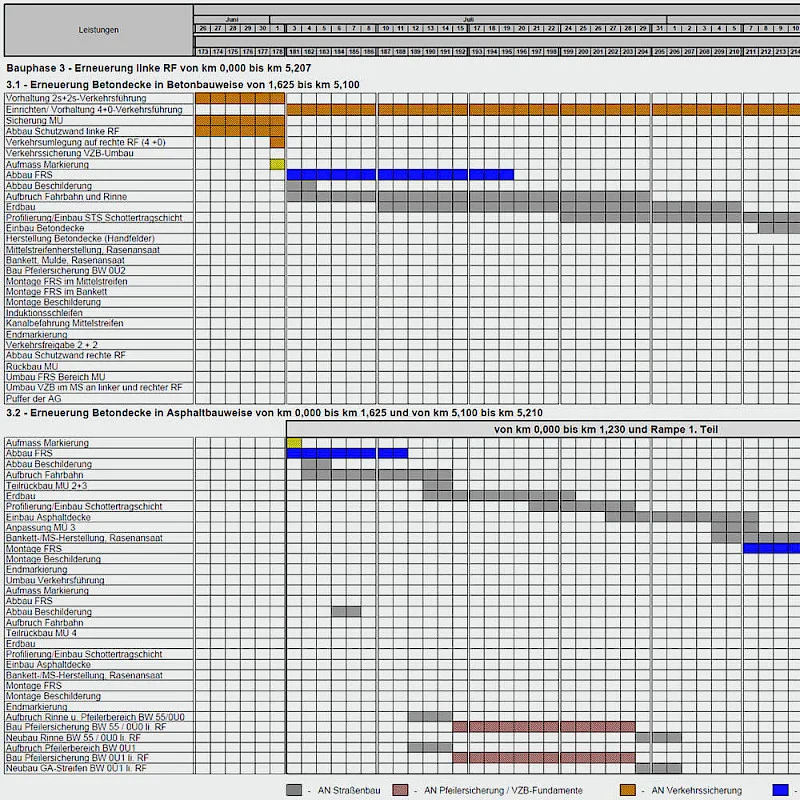
Task: Select day-of-year cell 199 in header
Action: click(568, 52)
